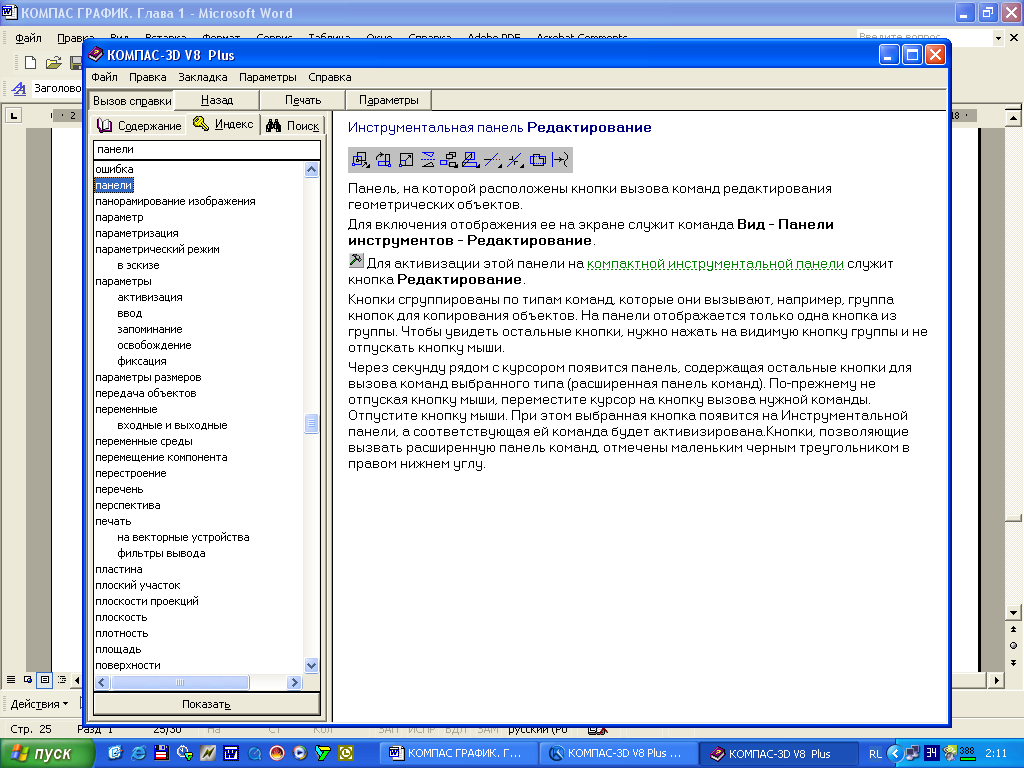This screenshot has width=1024, height=768.
Task: Open the Действия dropdown in Word drawing toolbar
Action: [39, 704]
